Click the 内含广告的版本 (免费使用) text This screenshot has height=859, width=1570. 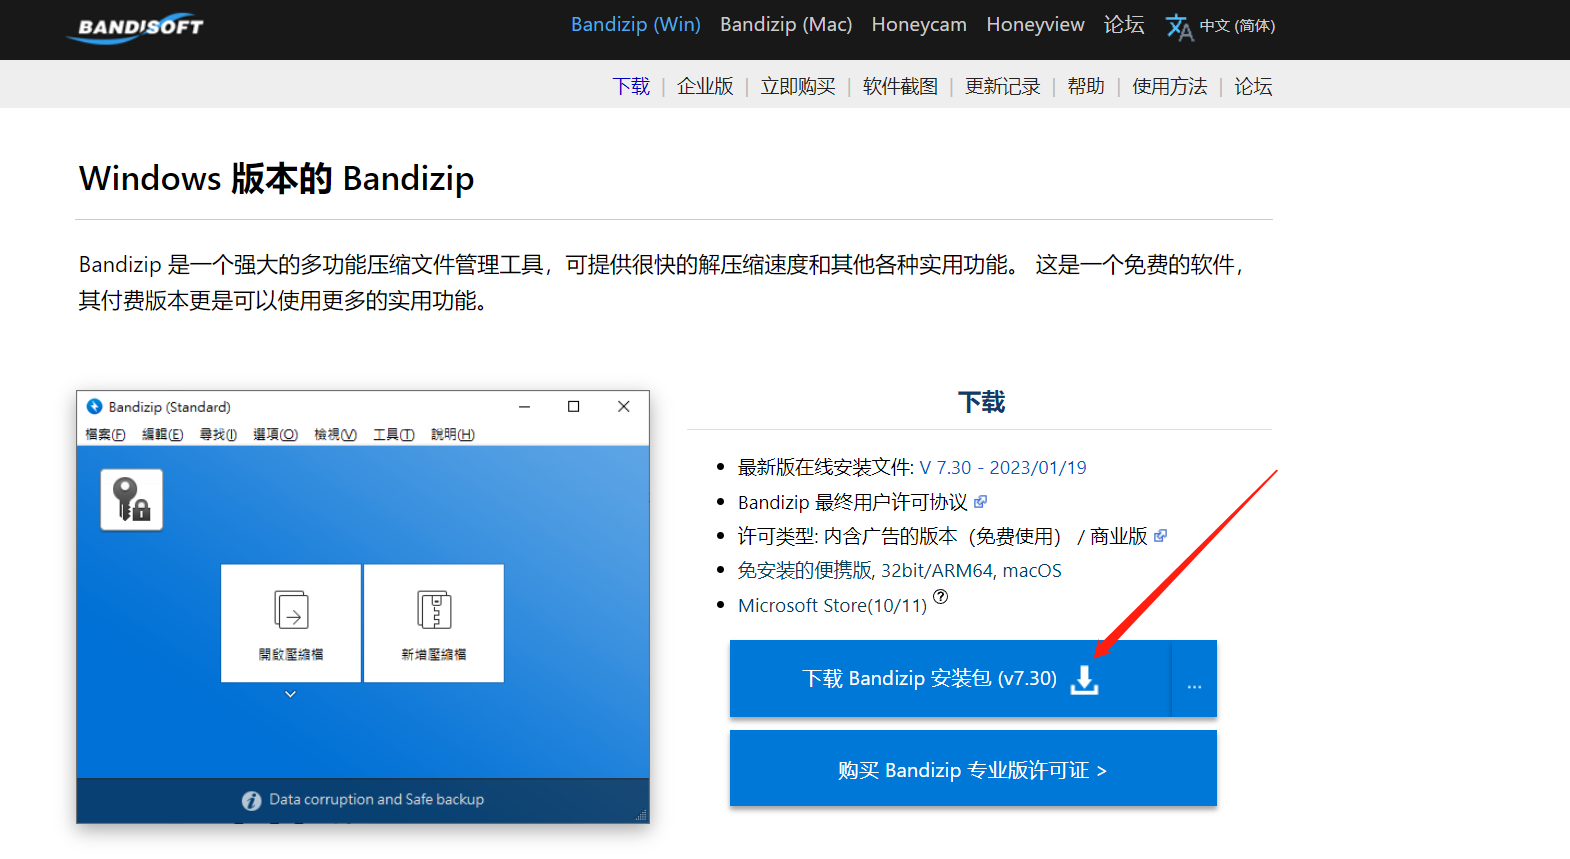943,536
